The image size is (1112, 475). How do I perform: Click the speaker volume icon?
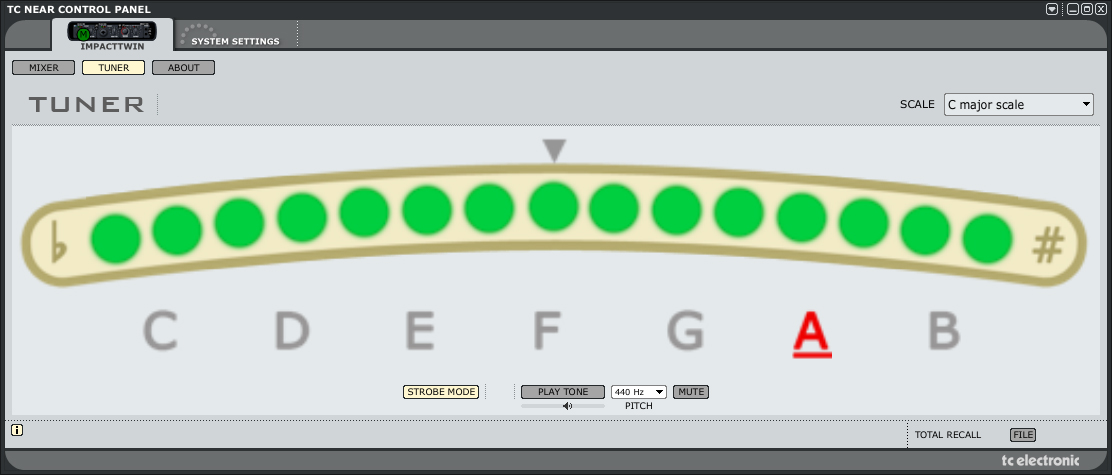567,406
